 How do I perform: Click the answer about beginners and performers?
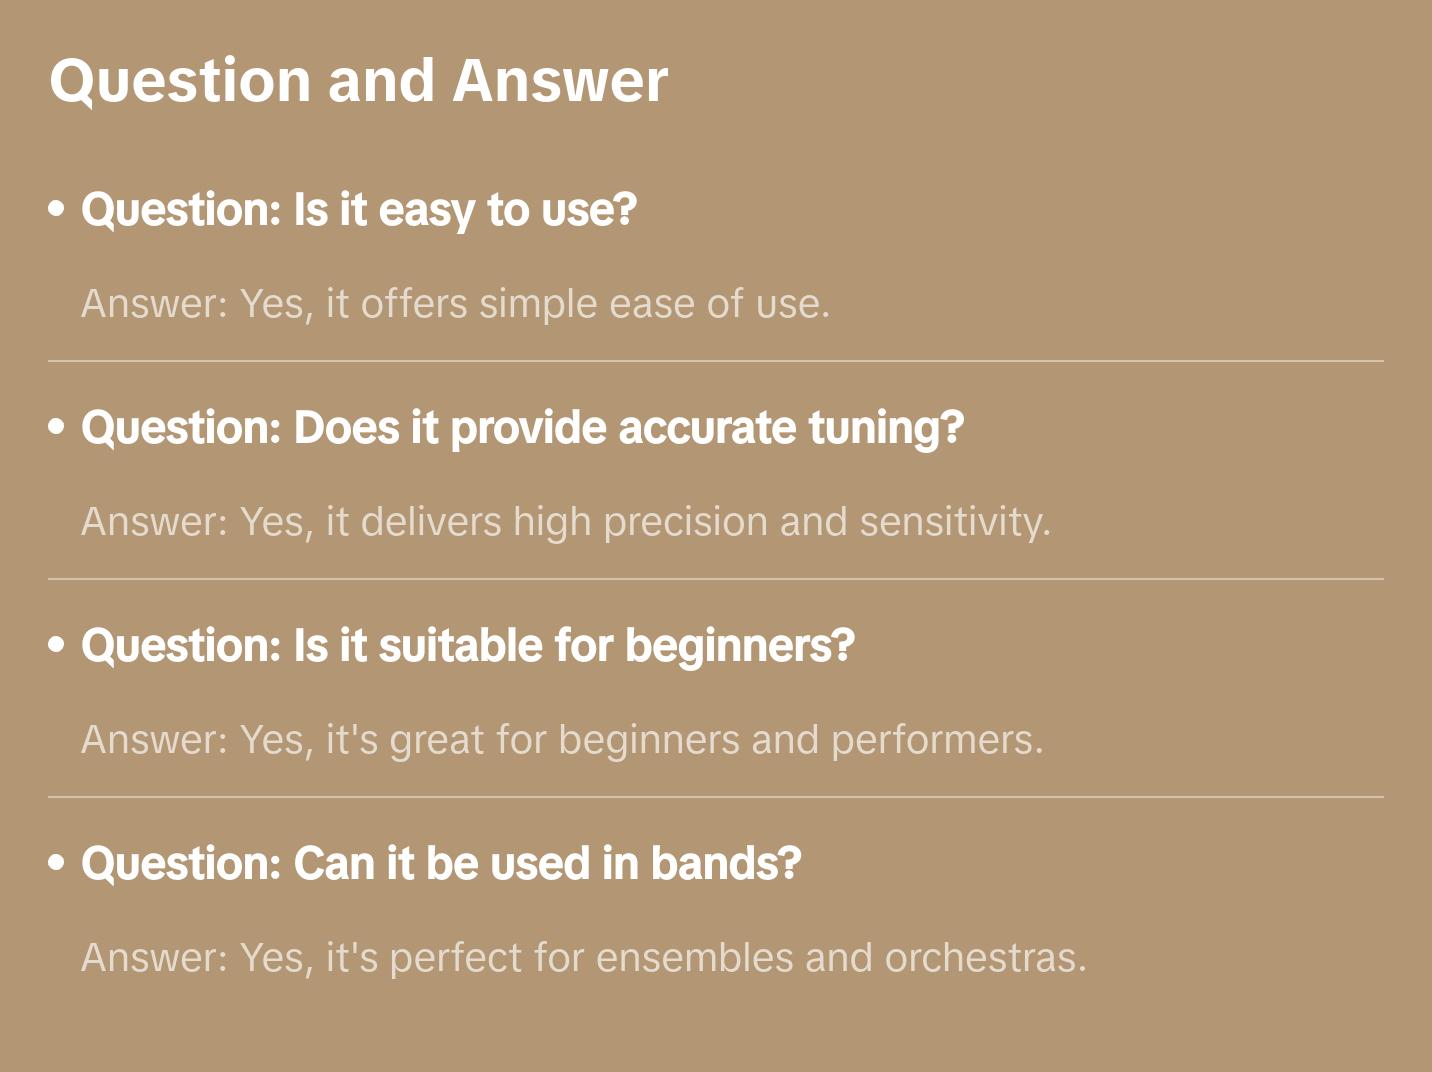point(562,740)
